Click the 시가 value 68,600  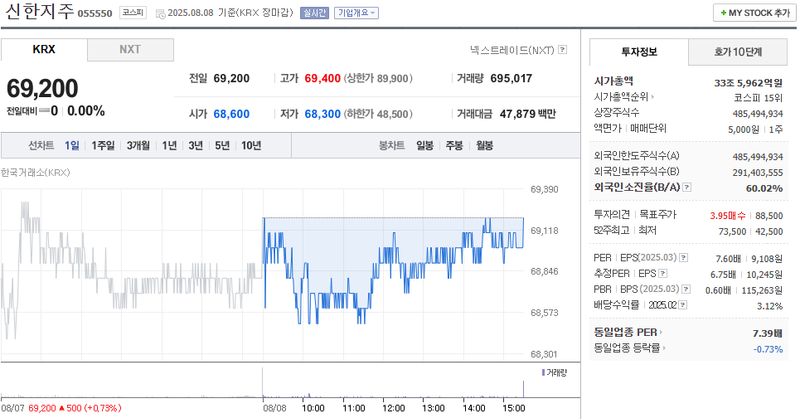click(x=232, y=114)
